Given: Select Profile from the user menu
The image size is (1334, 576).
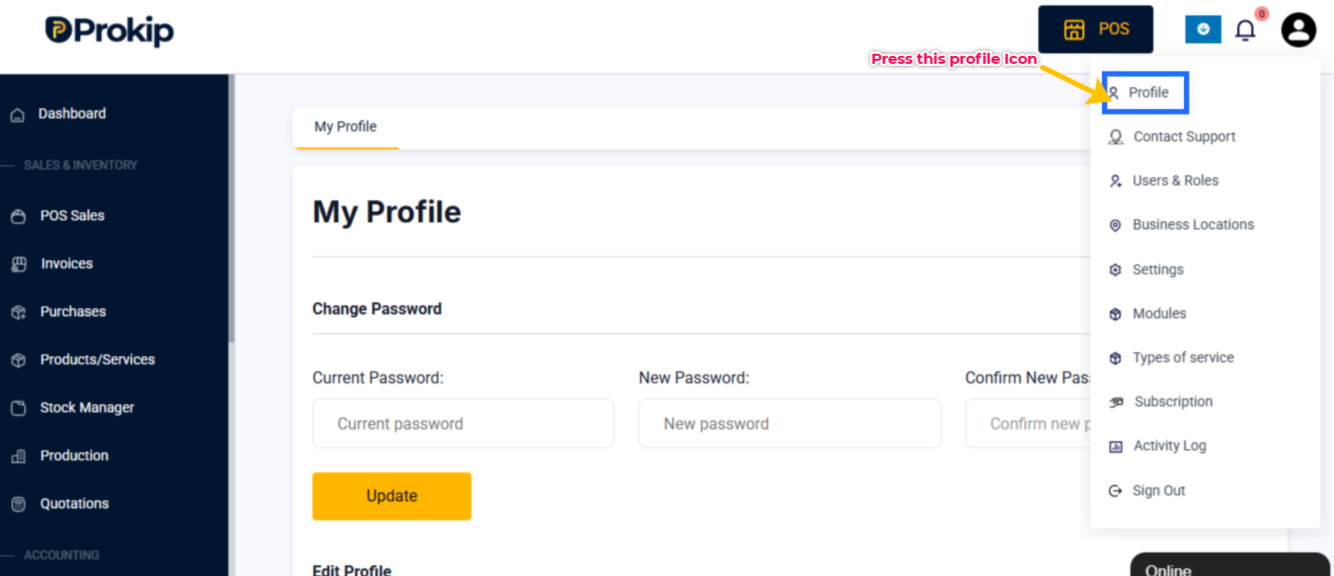Looking at the screenshot, I should pos(1146,93).
